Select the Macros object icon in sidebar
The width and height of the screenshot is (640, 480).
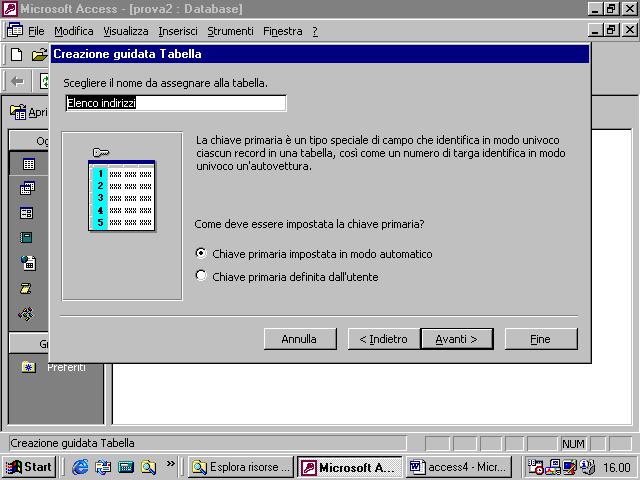click(x=25, y=289)
